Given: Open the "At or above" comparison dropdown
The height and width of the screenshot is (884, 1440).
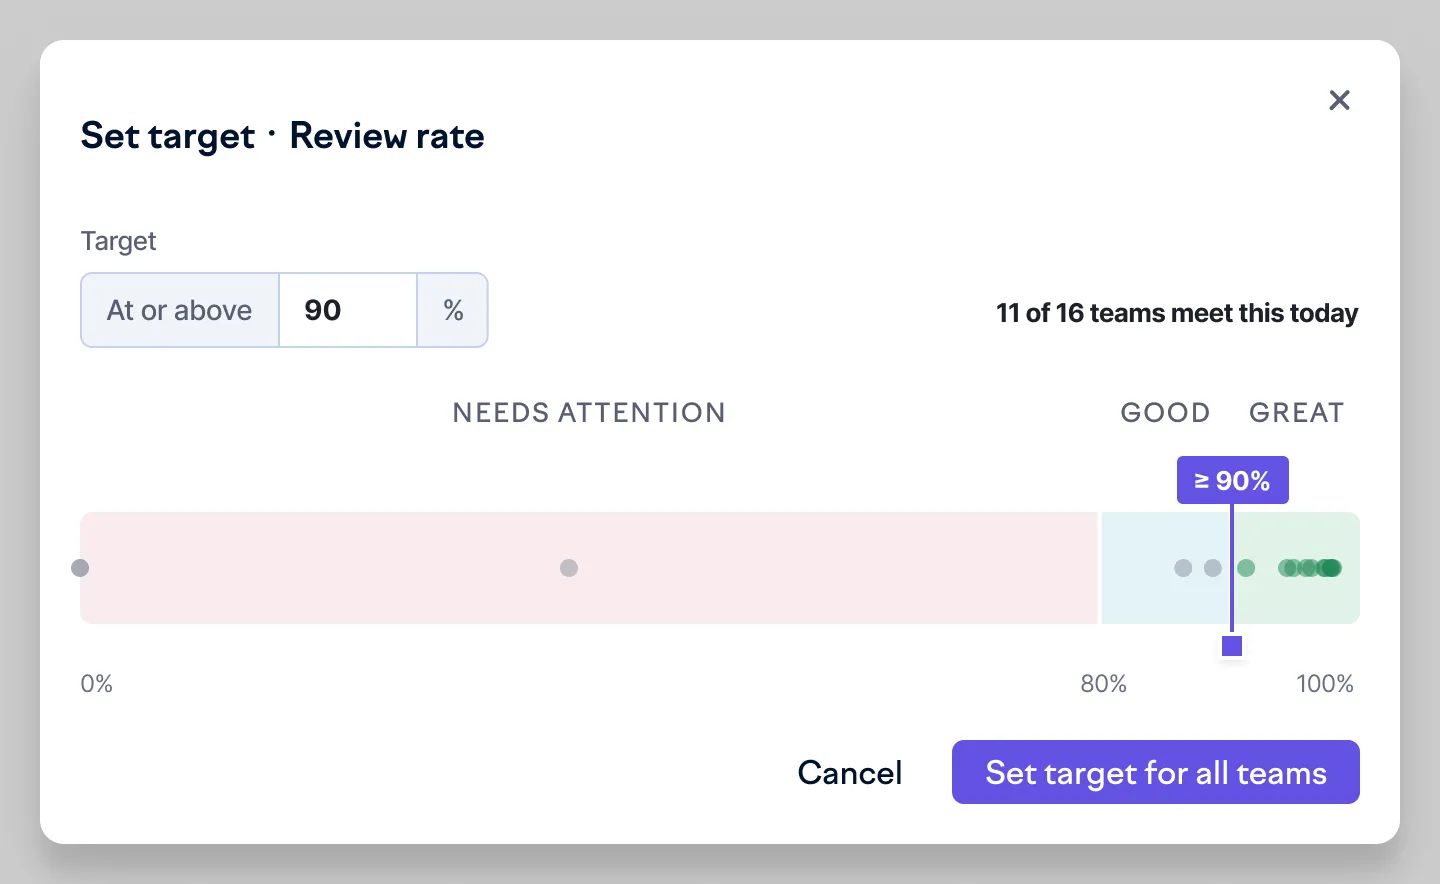Looking at the screenshot, I should 180,310.
